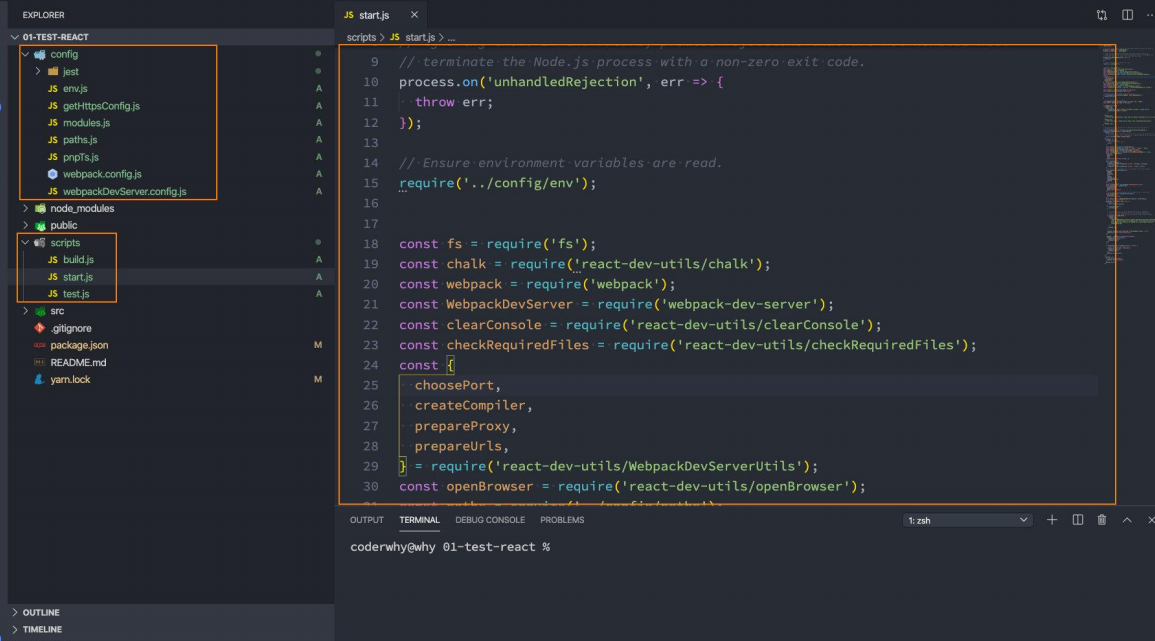
Task: Click the JS icon beside build.js
Action: pos(52,259)
